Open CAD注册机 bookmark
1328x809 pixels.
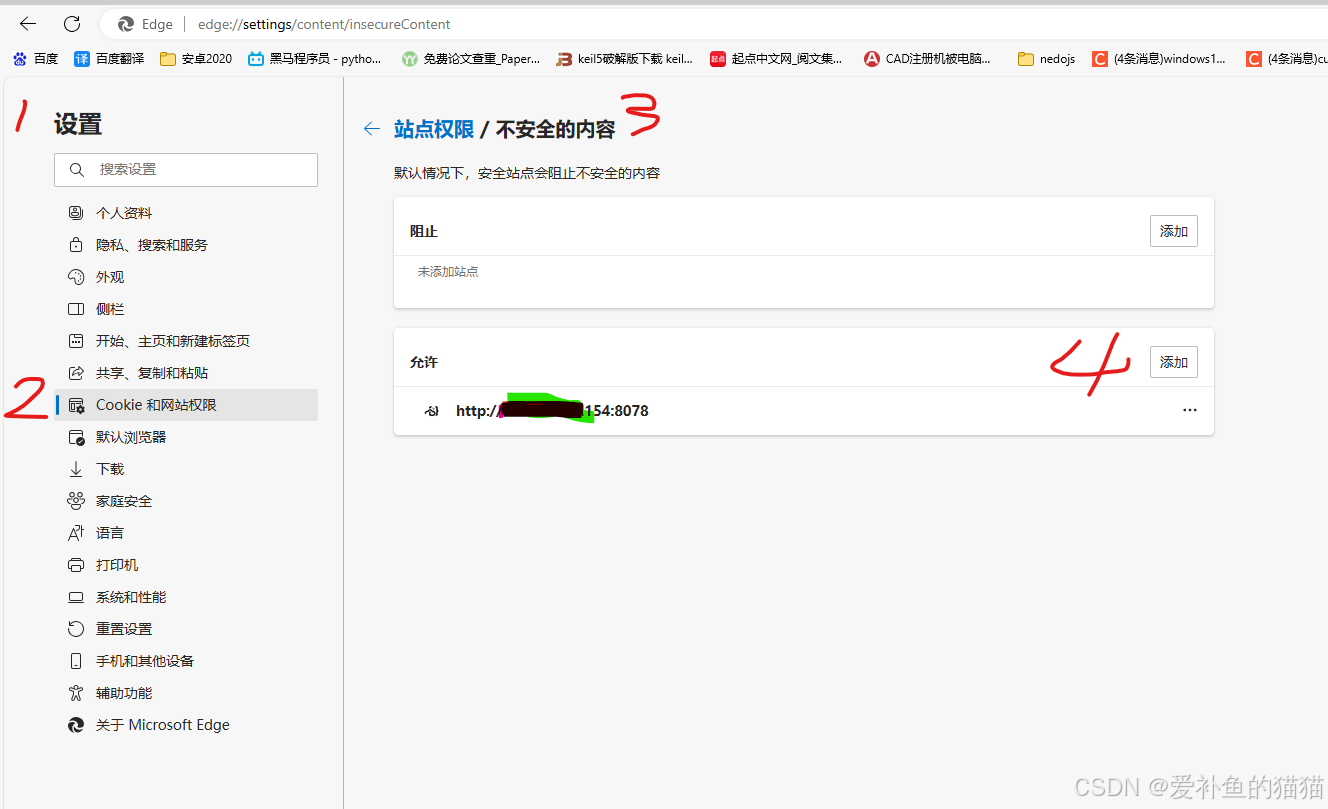pos(927,59)
